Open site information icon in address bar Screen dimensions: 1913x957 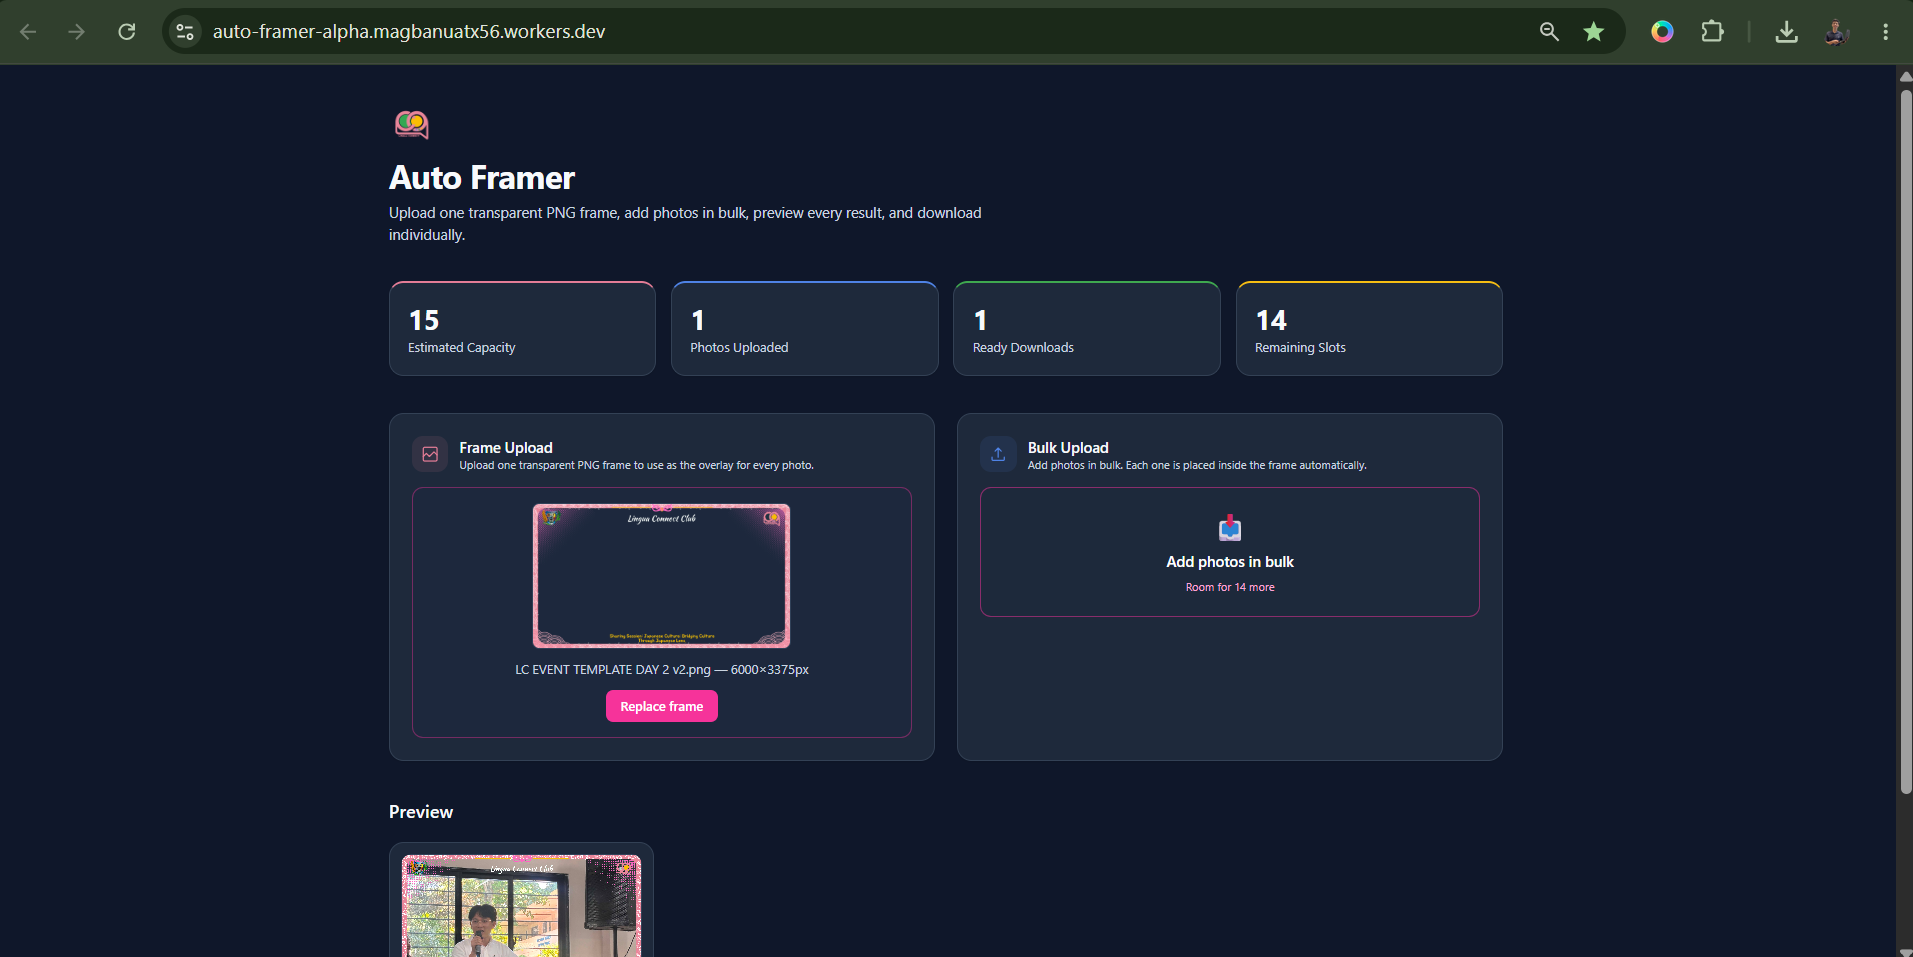click(185, 32)
